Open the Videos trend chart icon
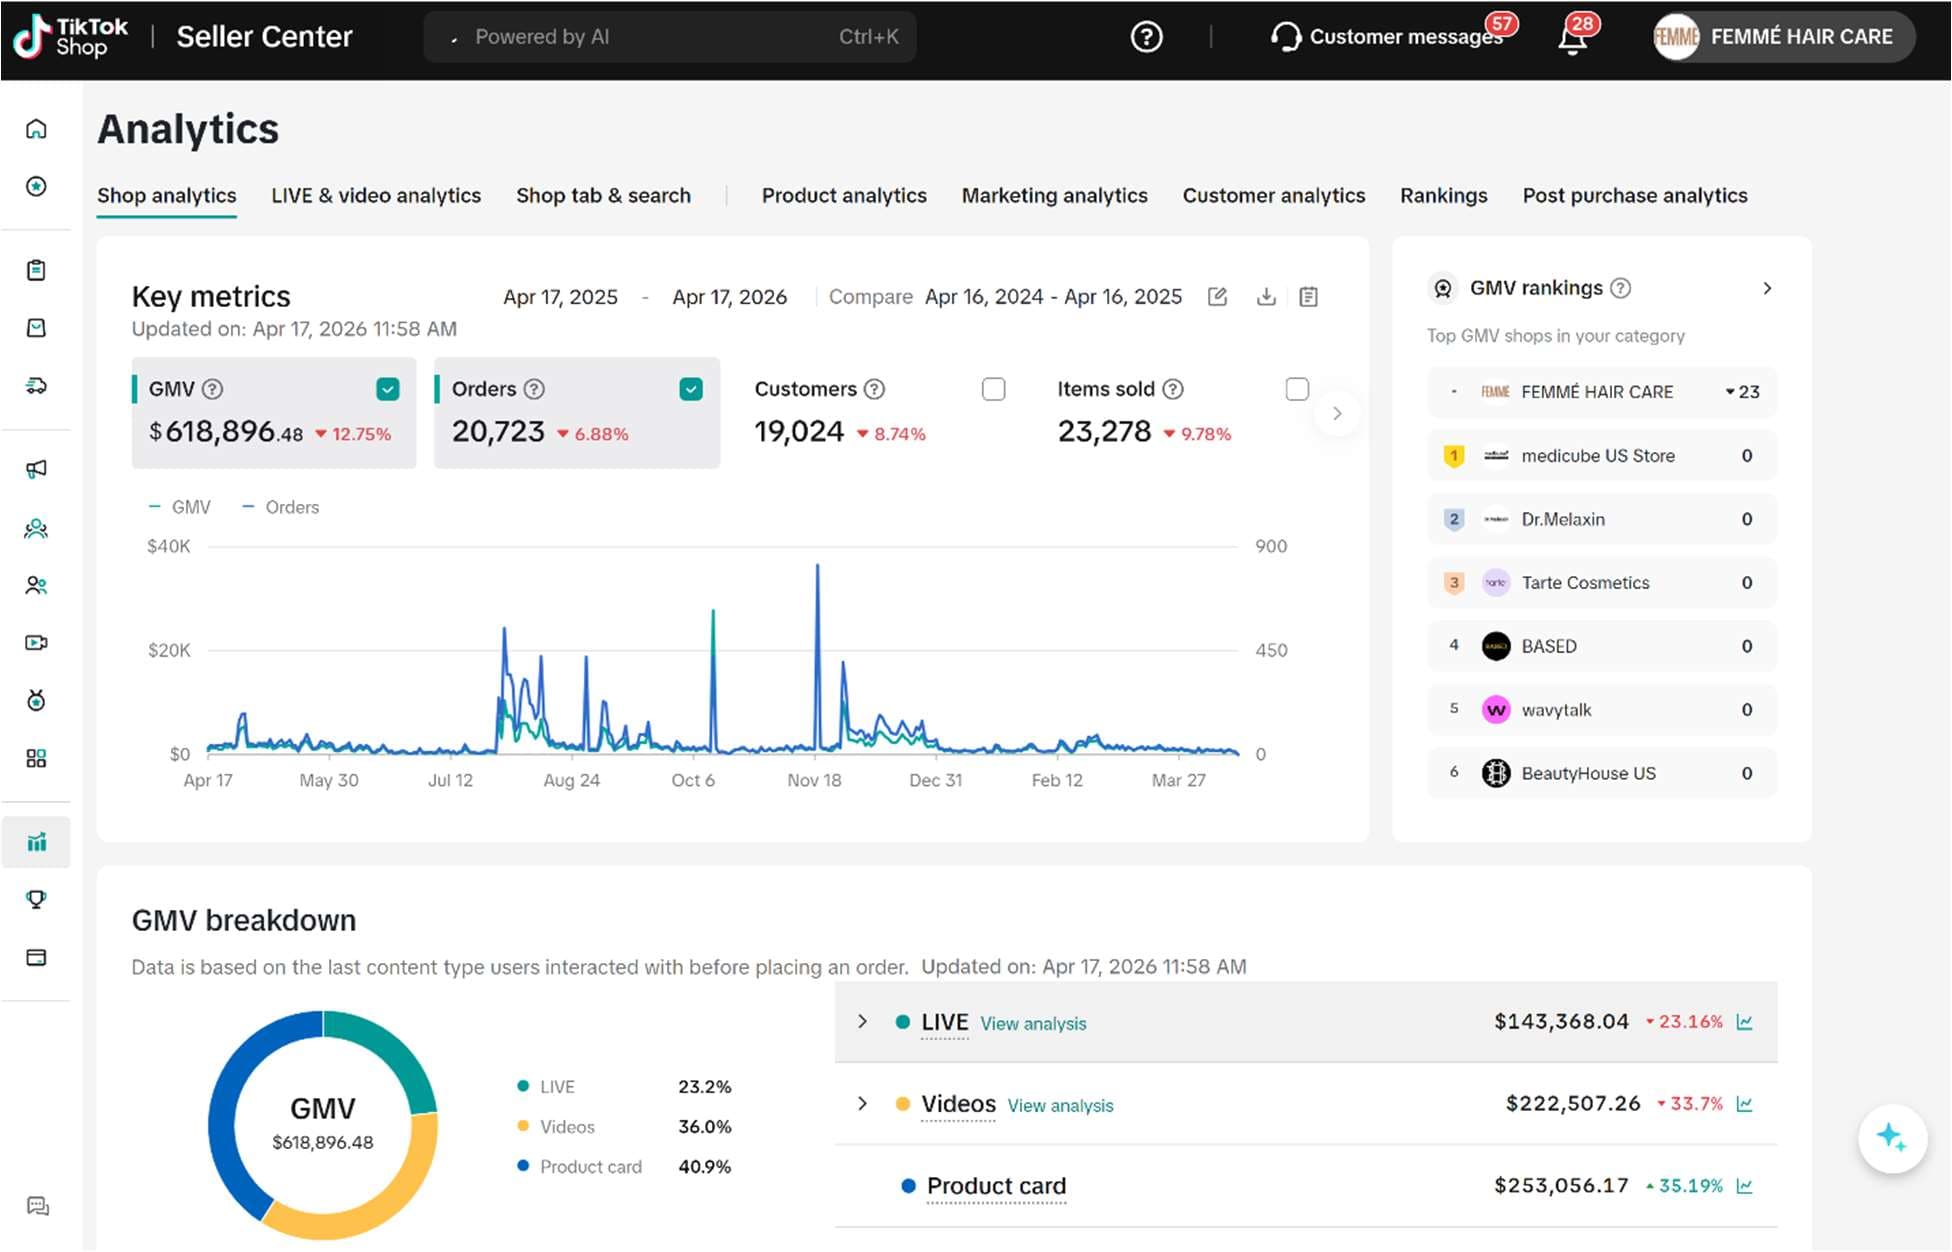Image resolution: width=1952 pixels, height=1252 pixels. pyautogui.click(x=1745, y=1104)
